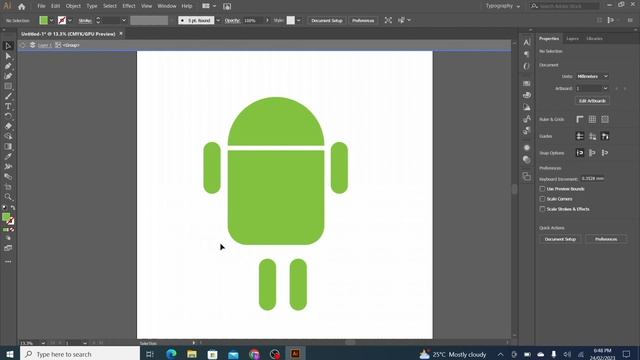Select the Shape Builder tool
This screenshot has height=360, width=640.
(x=8, y=136)
